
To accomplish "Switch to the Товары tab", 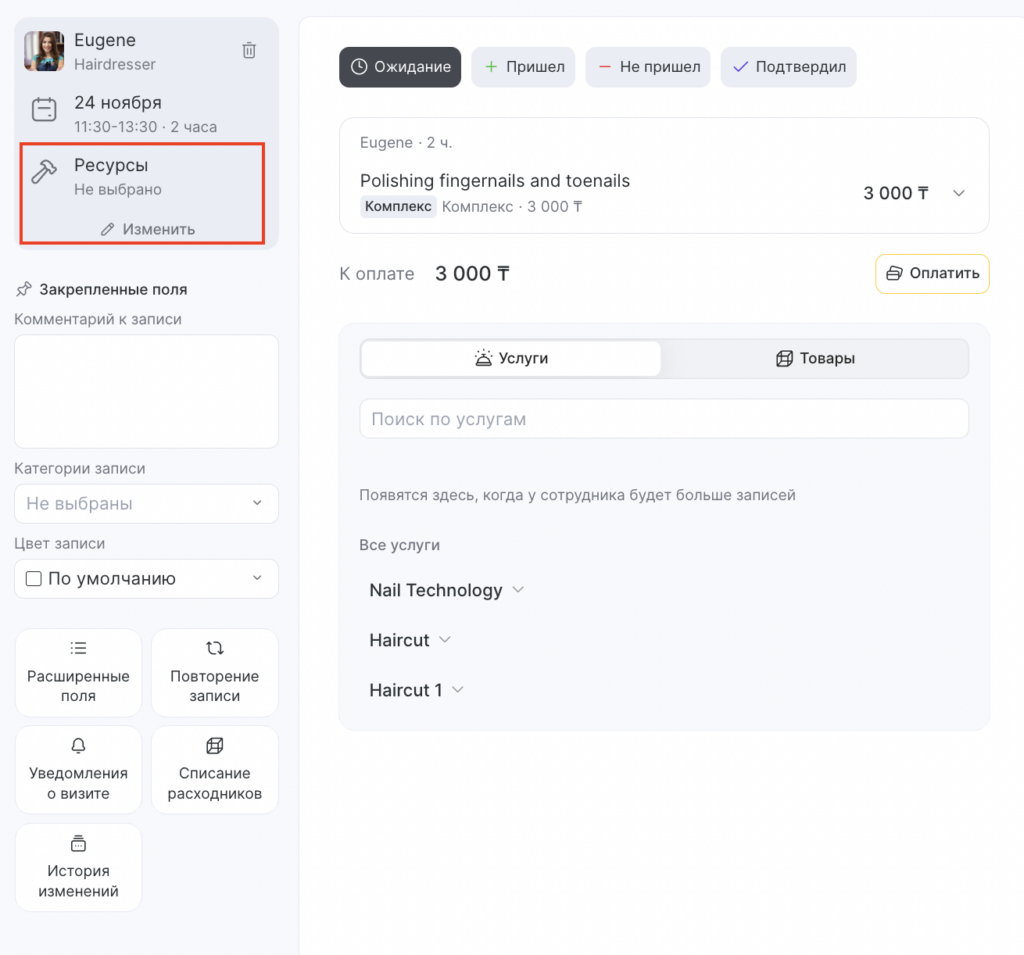I will pos(815,358).
